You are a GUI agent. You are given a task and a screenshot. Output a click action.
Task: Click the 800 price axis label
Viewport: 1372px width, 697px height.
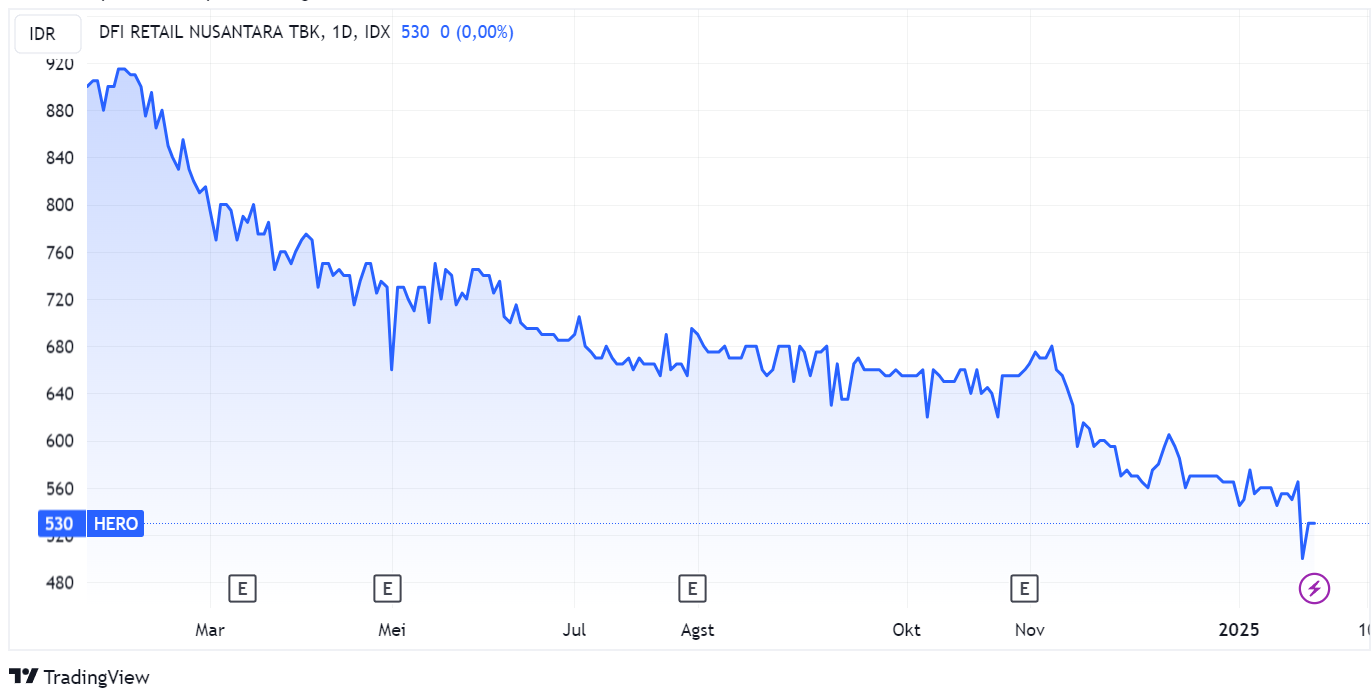pos(60,205)
